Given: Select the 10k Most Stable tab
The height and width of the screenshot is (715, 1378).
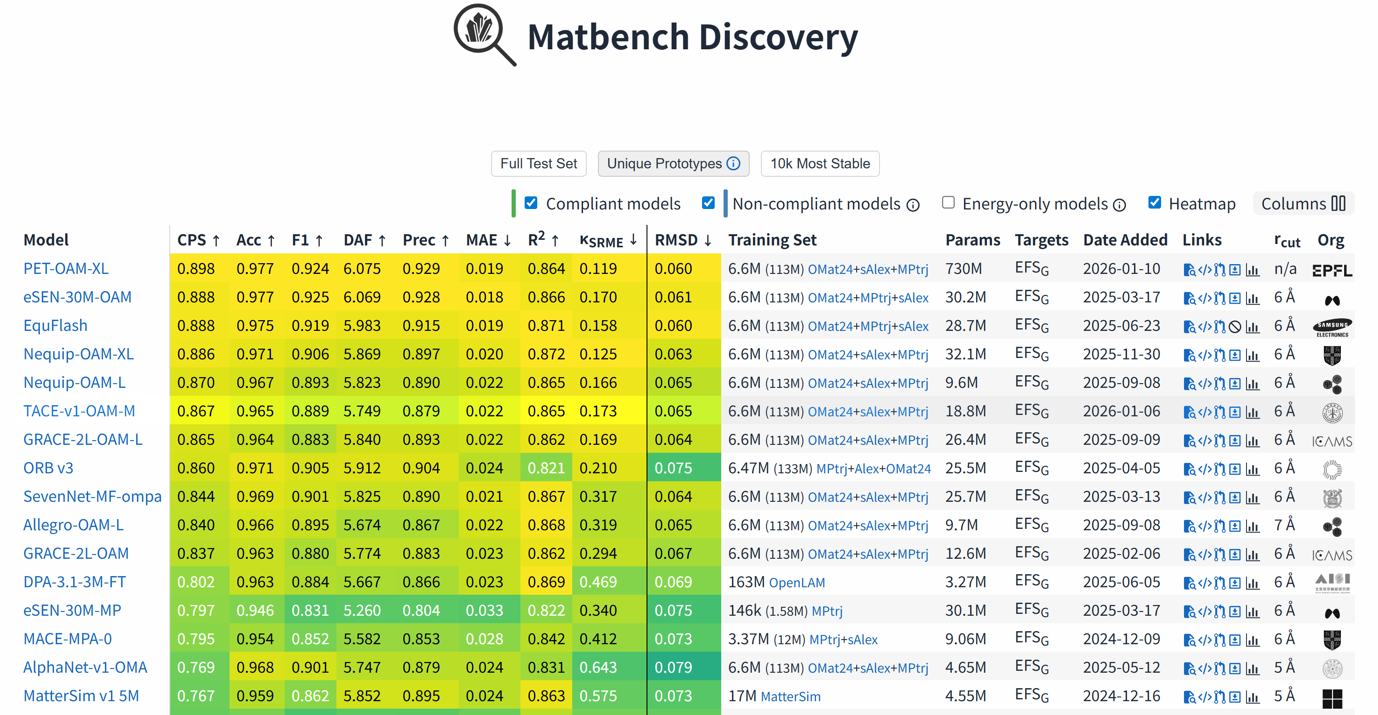Looking at the screenshot, I should [x=820, y=164].
